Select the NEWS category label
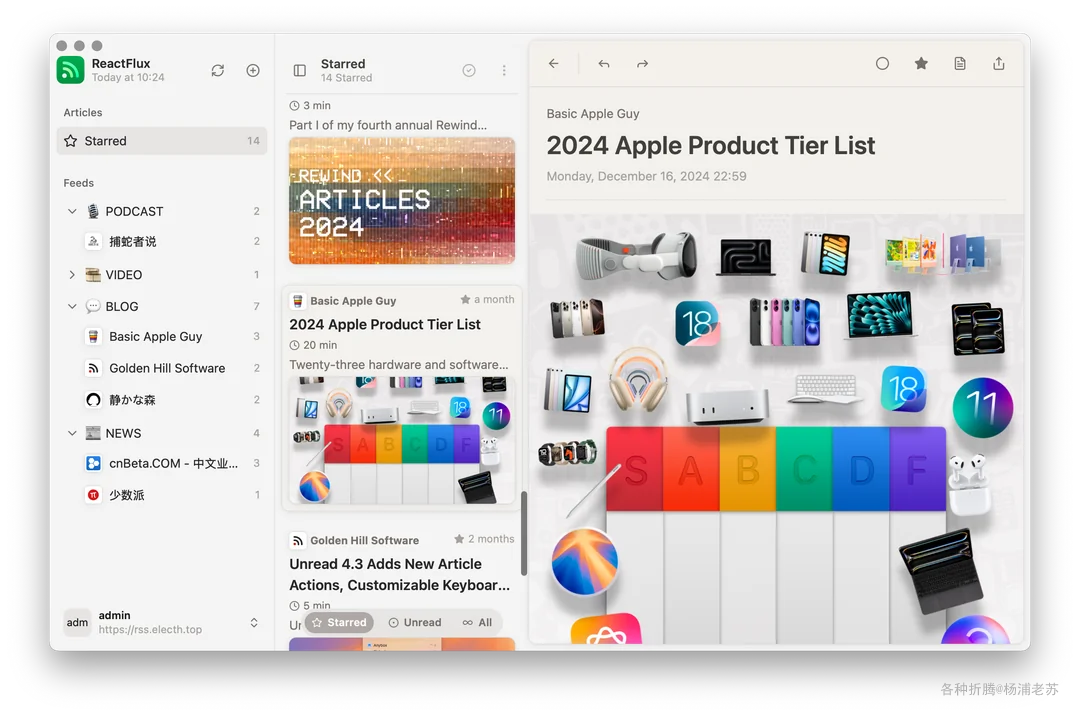Screen dimensions: 1080x716 click(123, 433)
